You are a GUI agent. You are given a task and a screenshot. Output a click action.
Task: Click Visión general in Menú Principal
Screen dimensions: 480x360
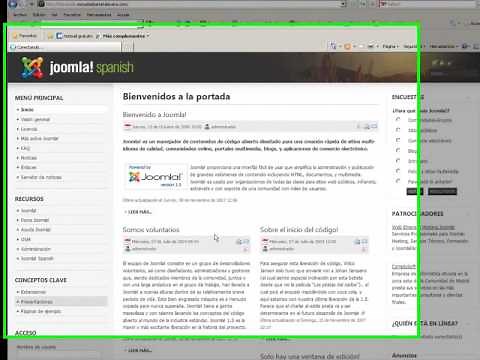pos(35,119)
